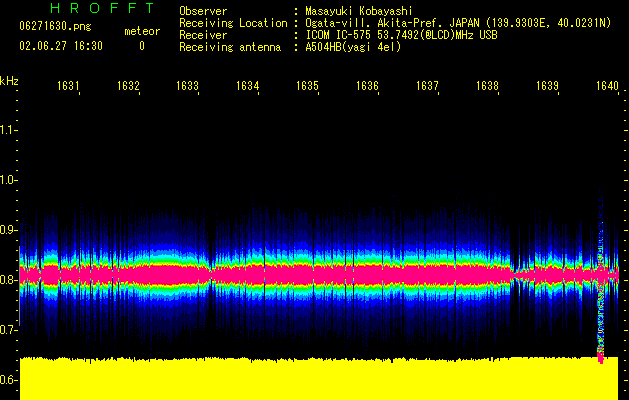
Task: Click the 0.9 kHz frequency label
Action: 7,230
